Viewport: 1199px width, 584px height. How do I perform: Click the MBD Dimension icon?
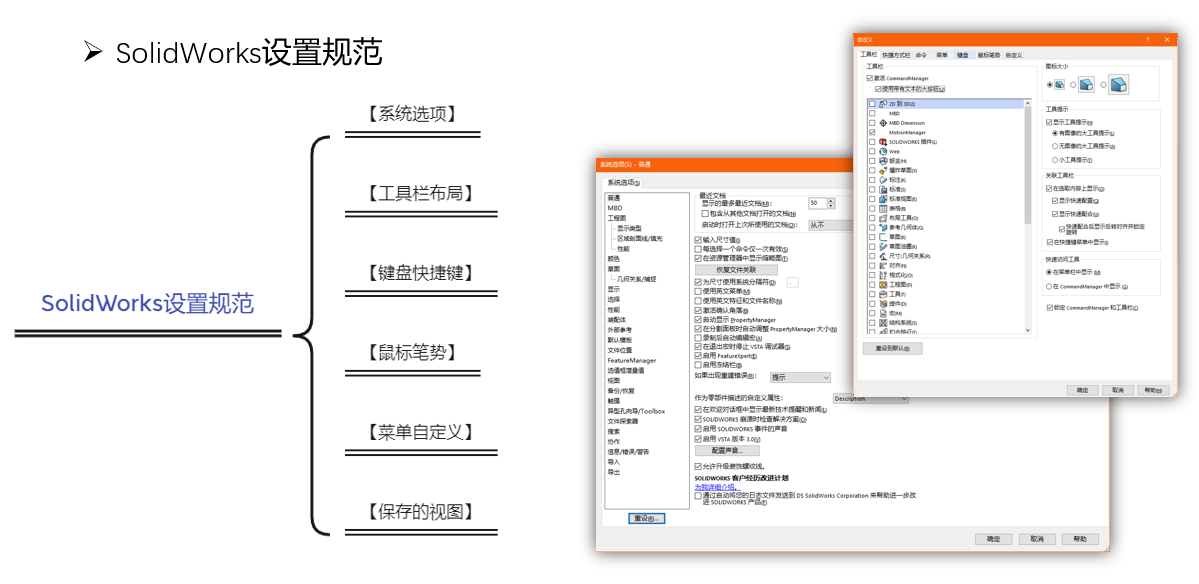tap(883, 123)
